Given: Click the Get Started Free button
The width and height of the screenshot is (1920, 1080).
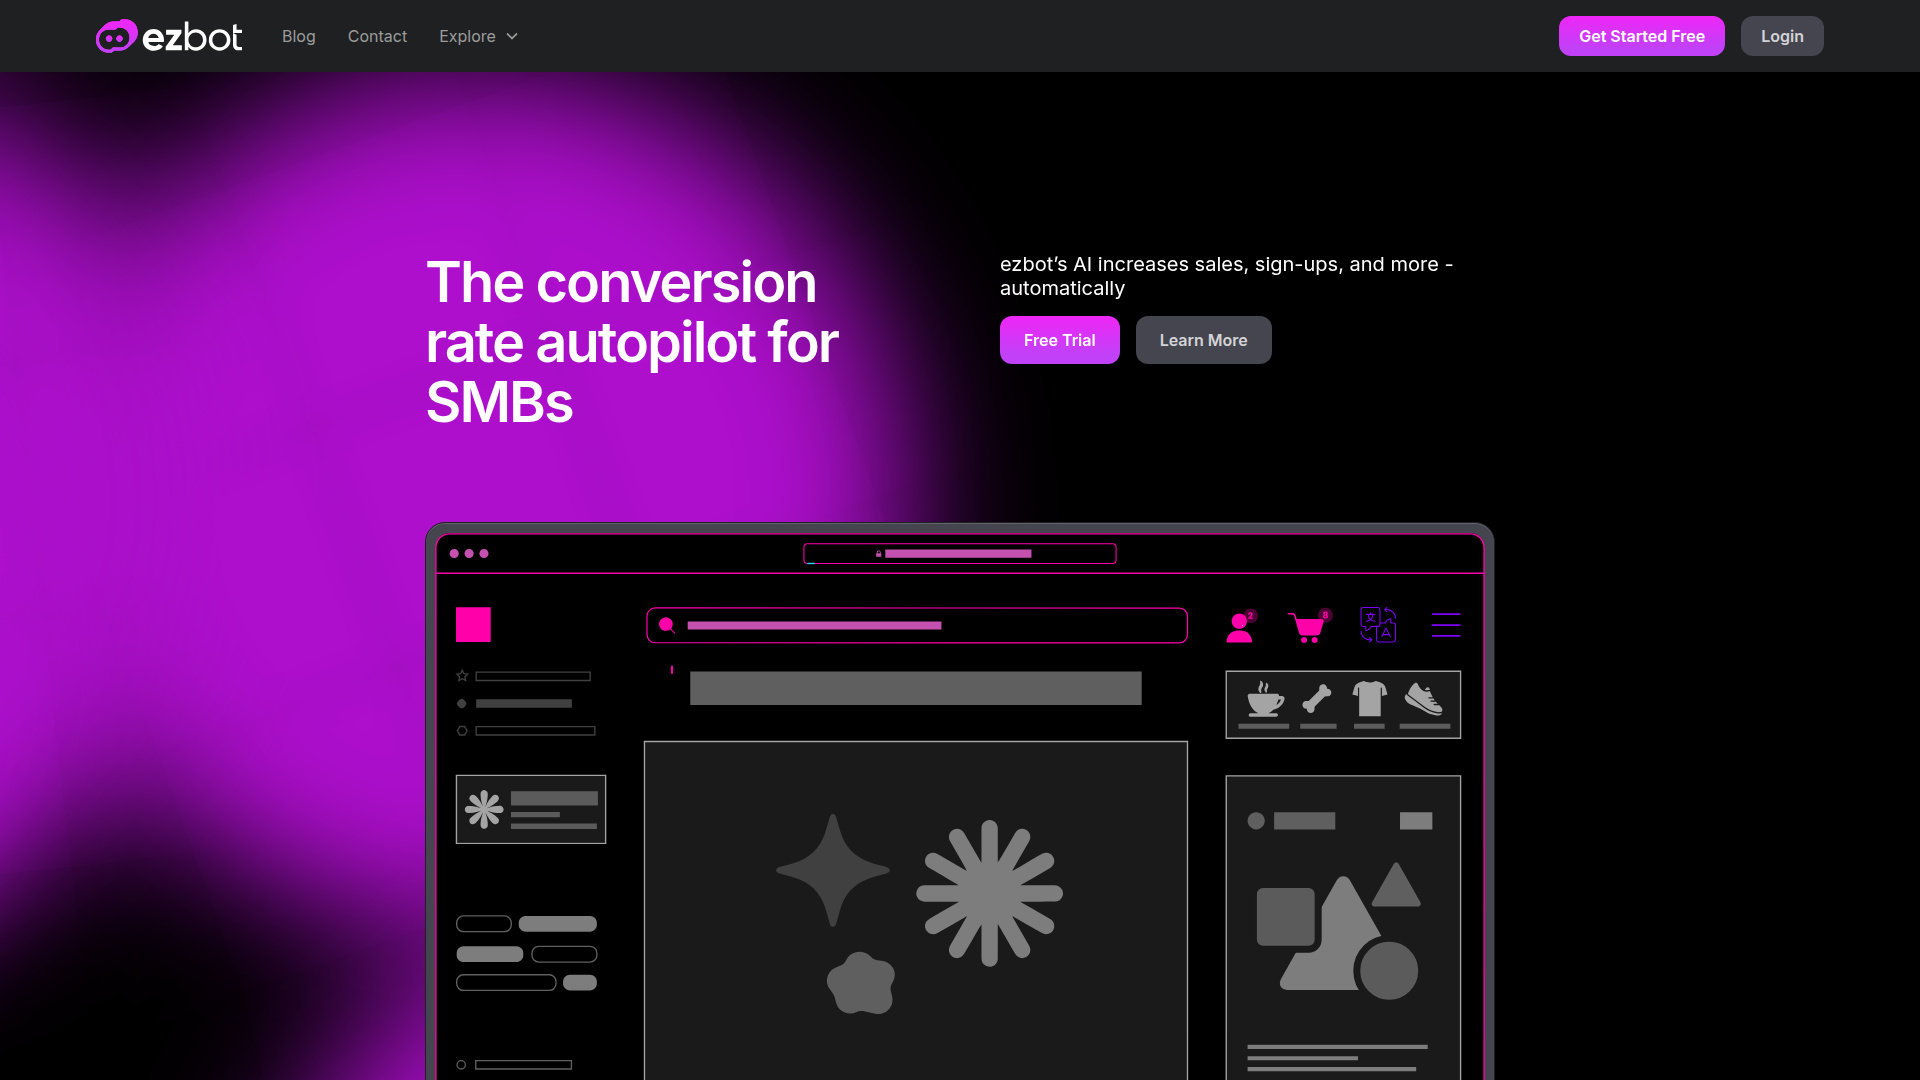Looking at the screenshot, I should click(x=1641, y=36).
